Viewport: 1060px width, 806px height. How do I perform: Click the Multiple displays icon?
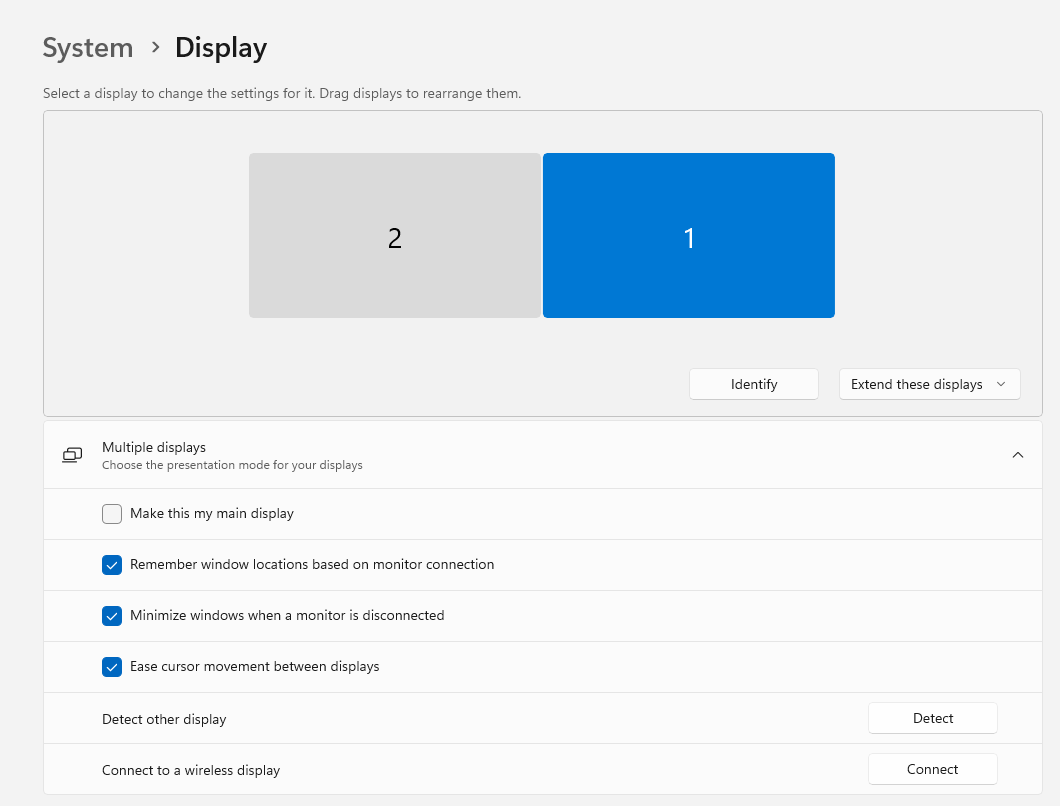pos(71,454)
